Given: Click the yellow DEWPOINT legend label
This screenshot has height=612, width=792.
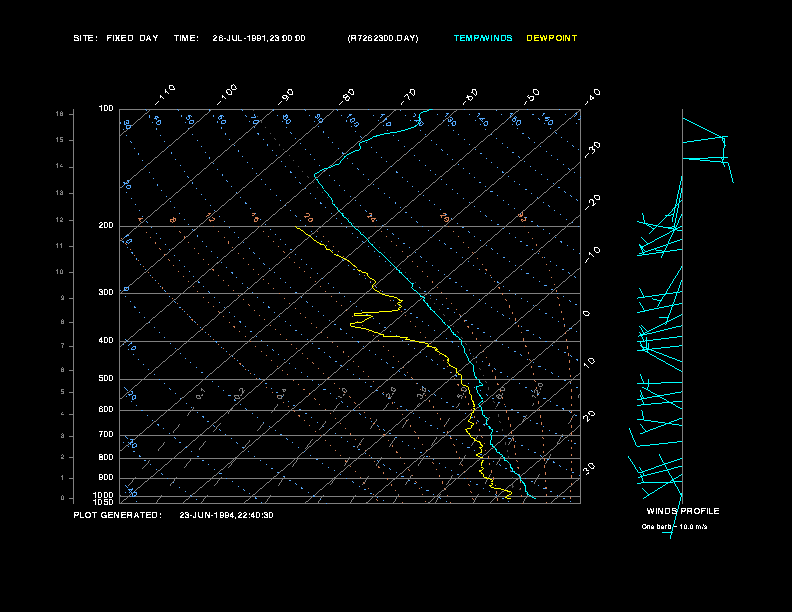Looking at the screenshot, I should (x=552, y=38).
